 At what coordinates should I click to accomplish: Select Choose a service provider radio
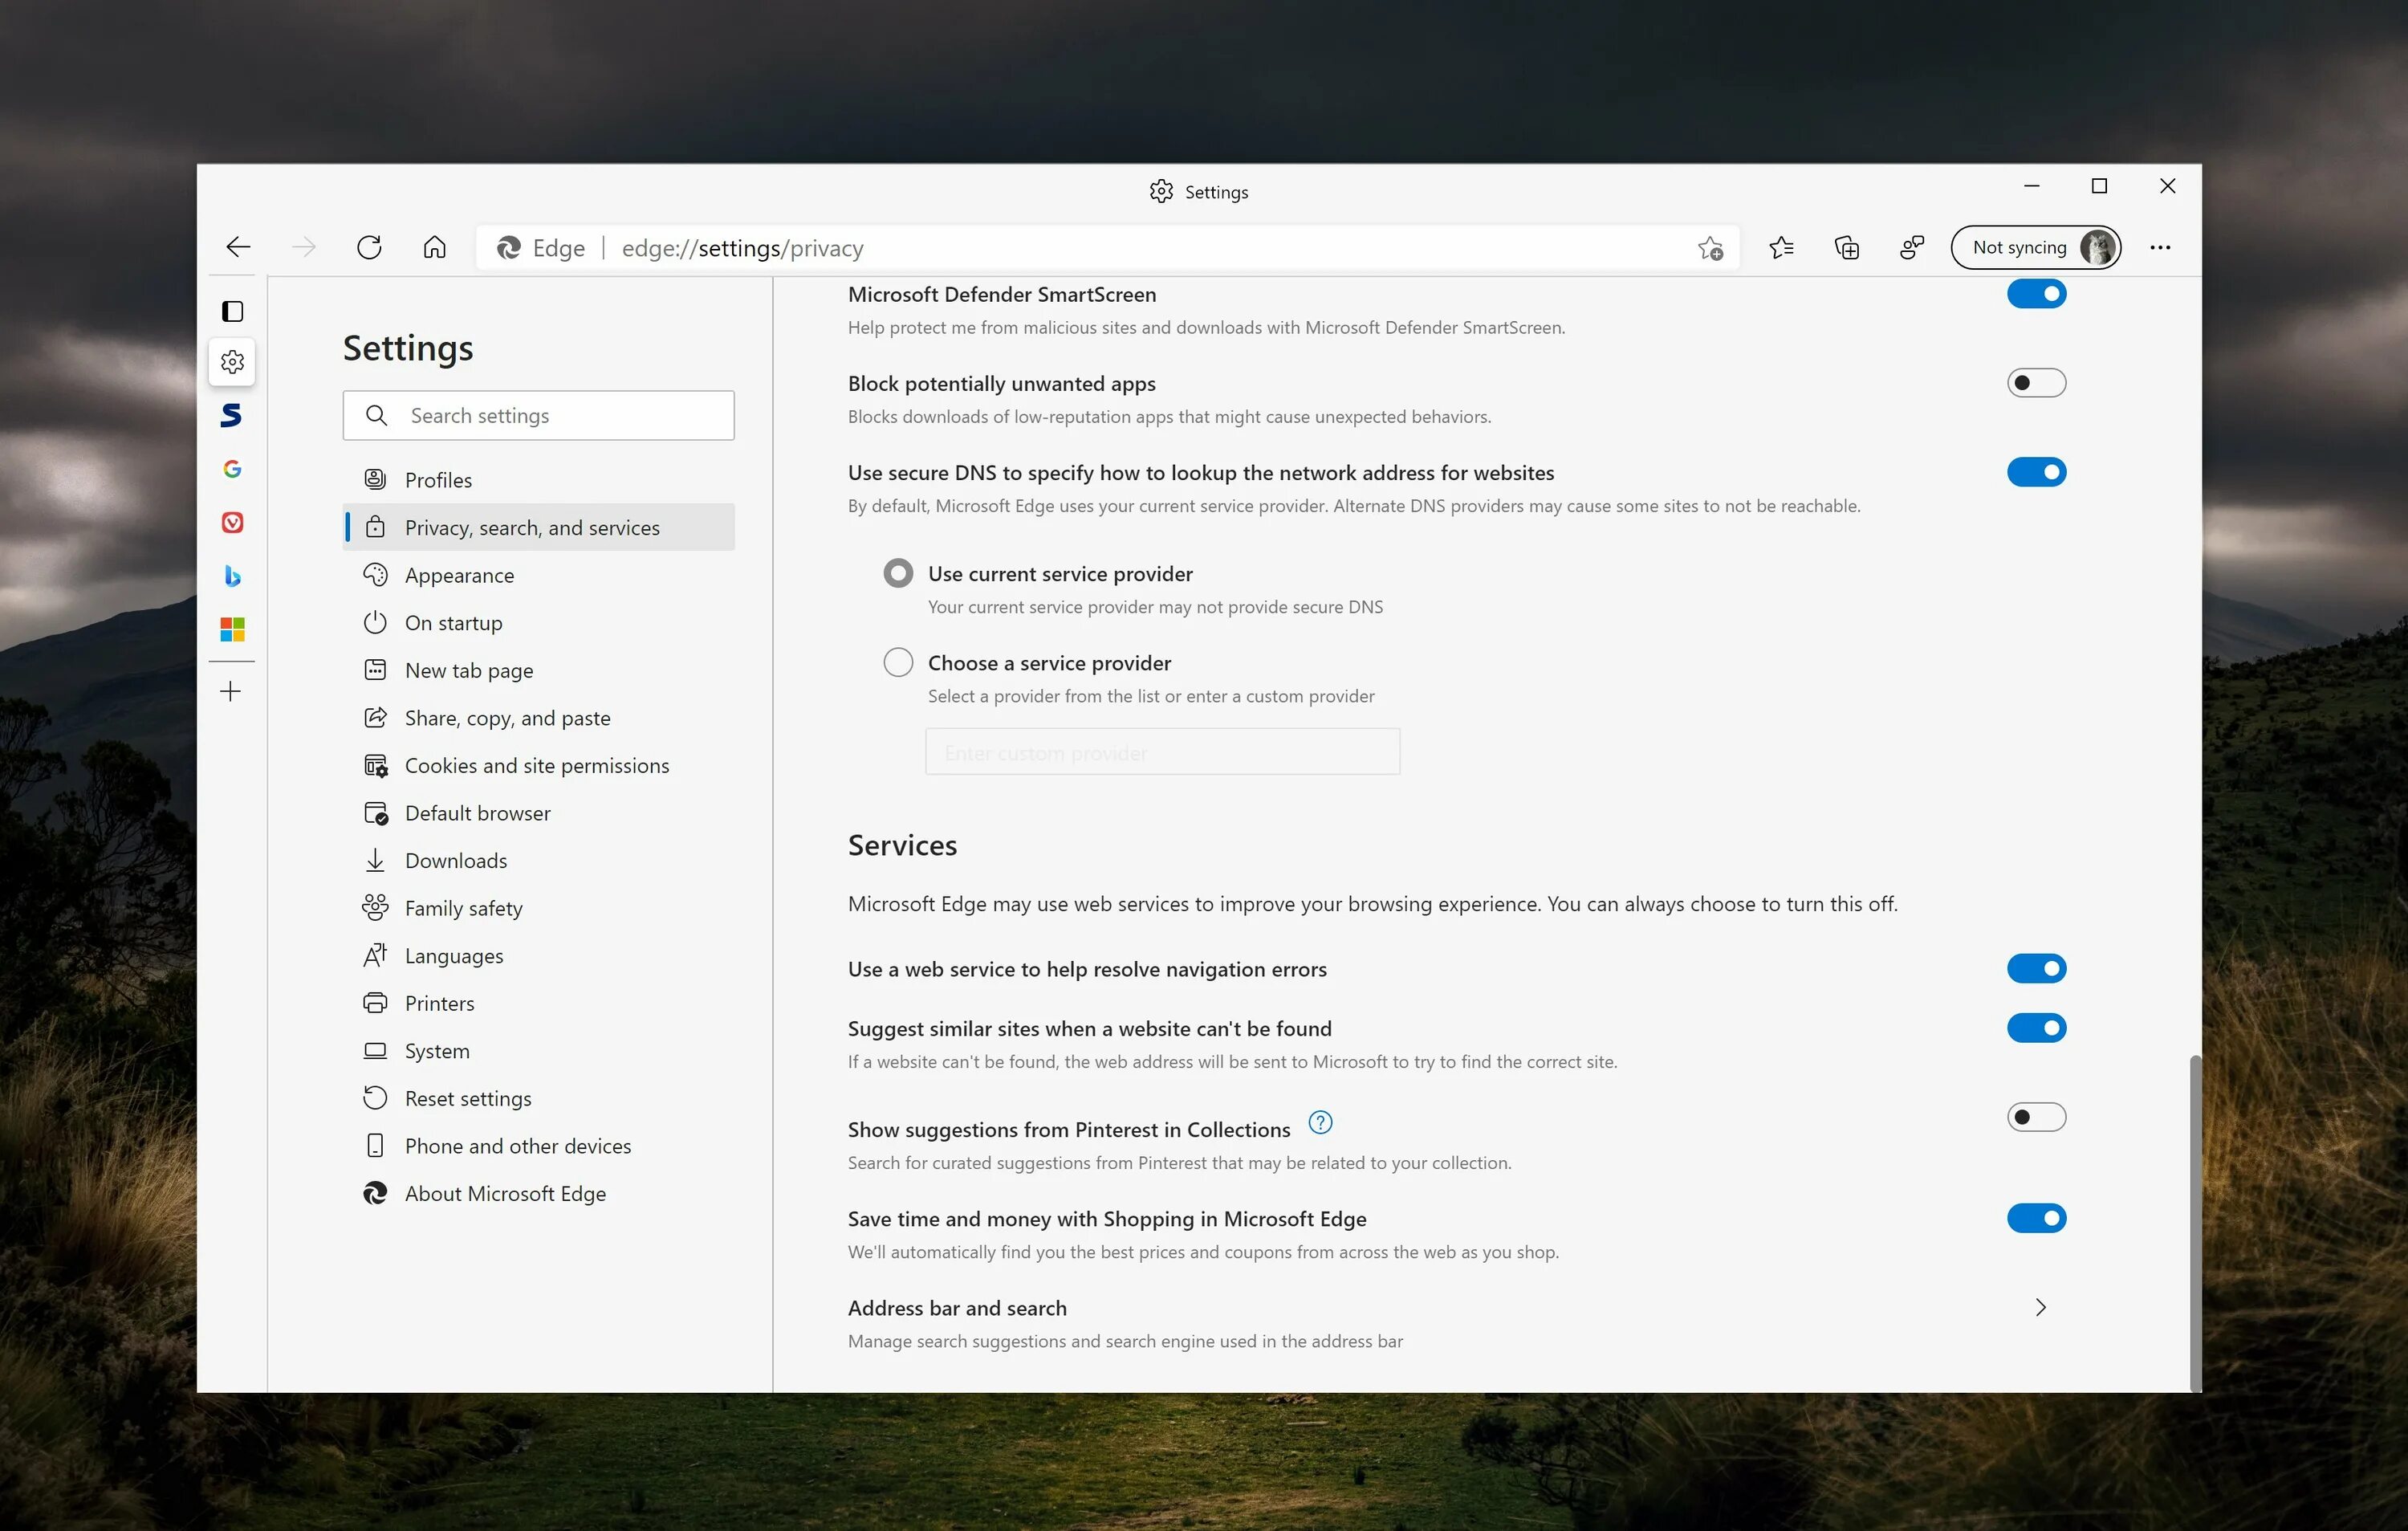898,662
